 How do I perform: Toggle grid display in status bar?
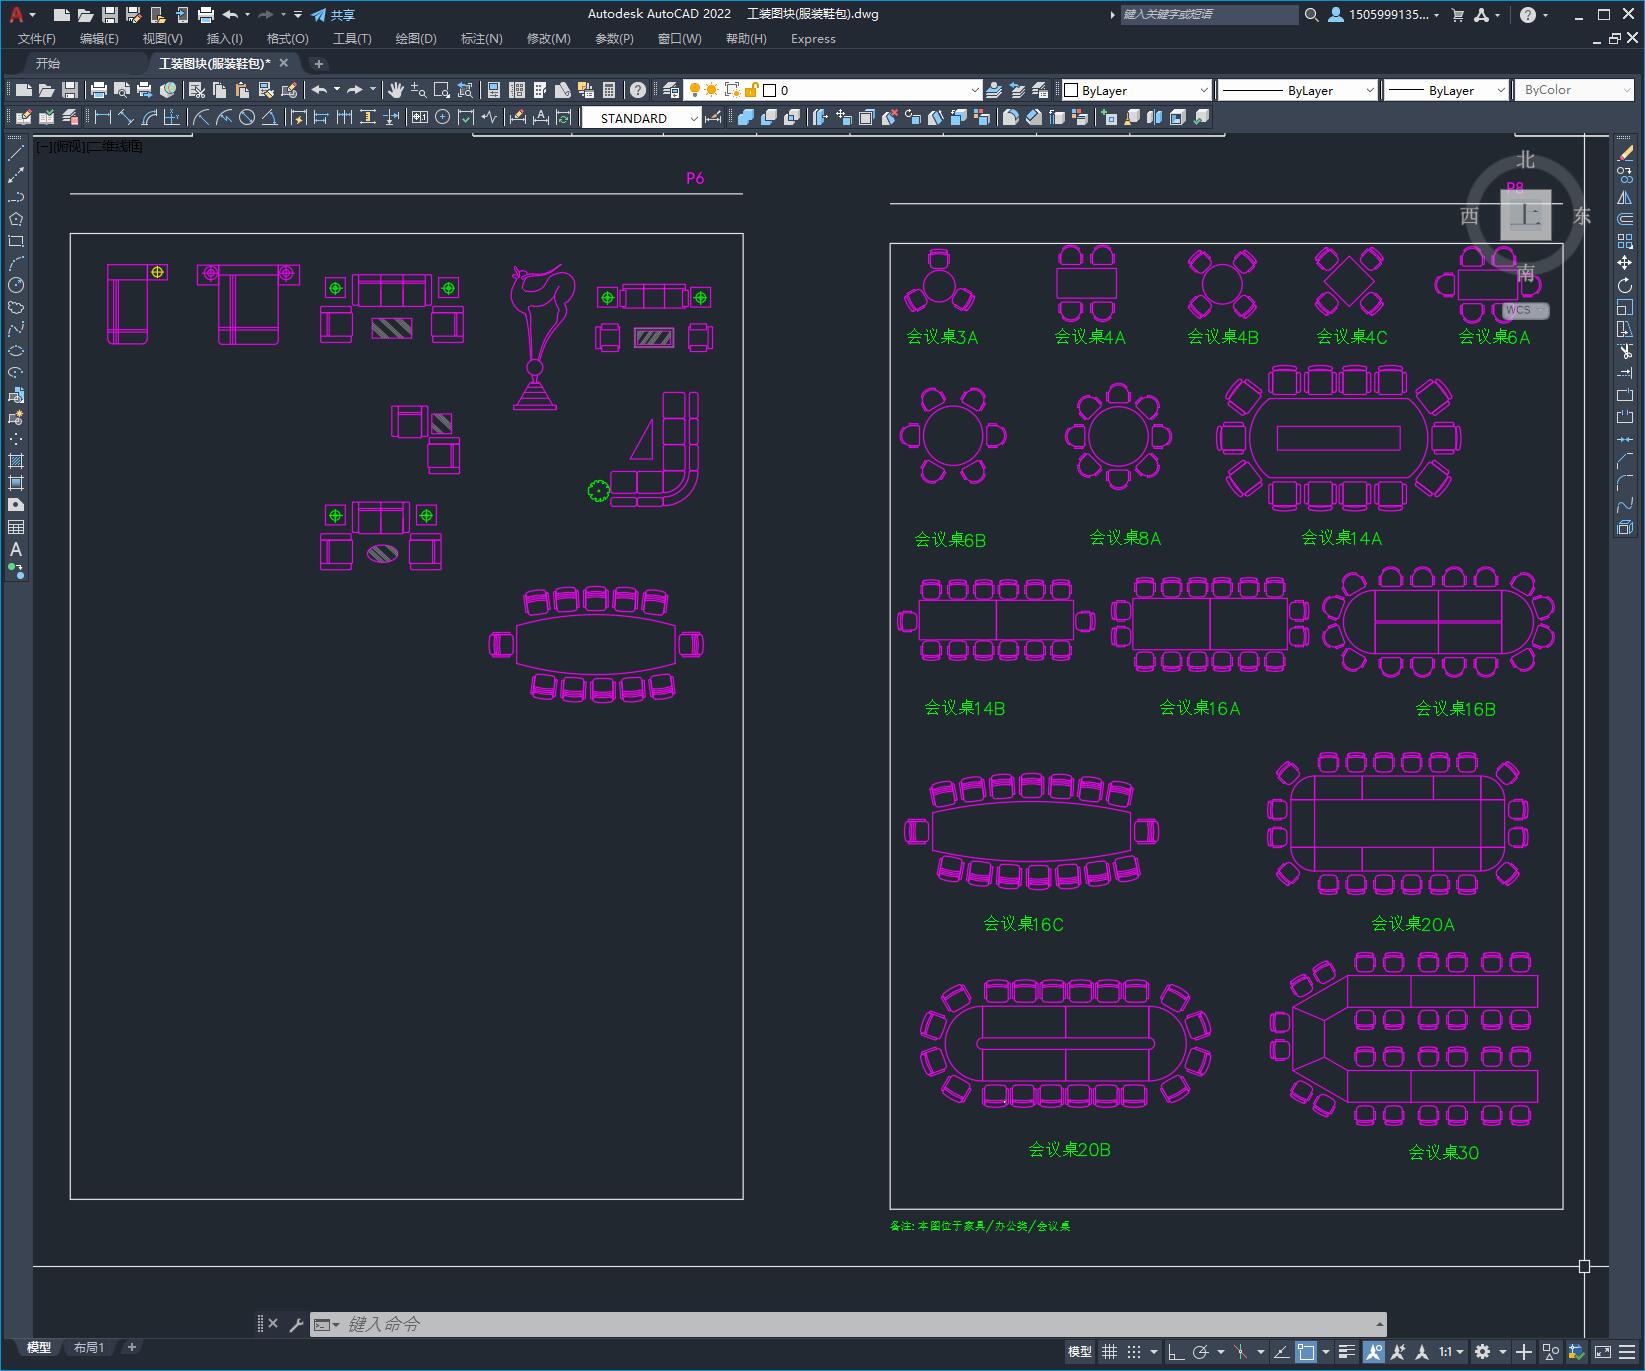(1109, 1352)
